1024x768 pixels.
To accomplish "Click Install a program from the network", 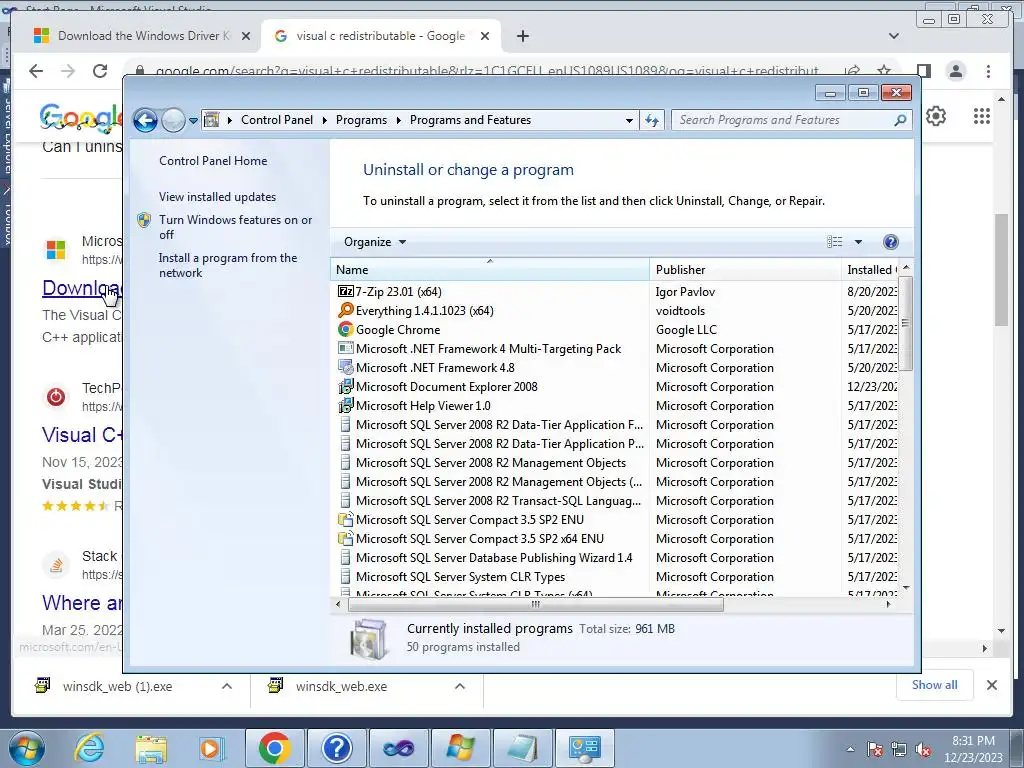I will click(228, 265).
